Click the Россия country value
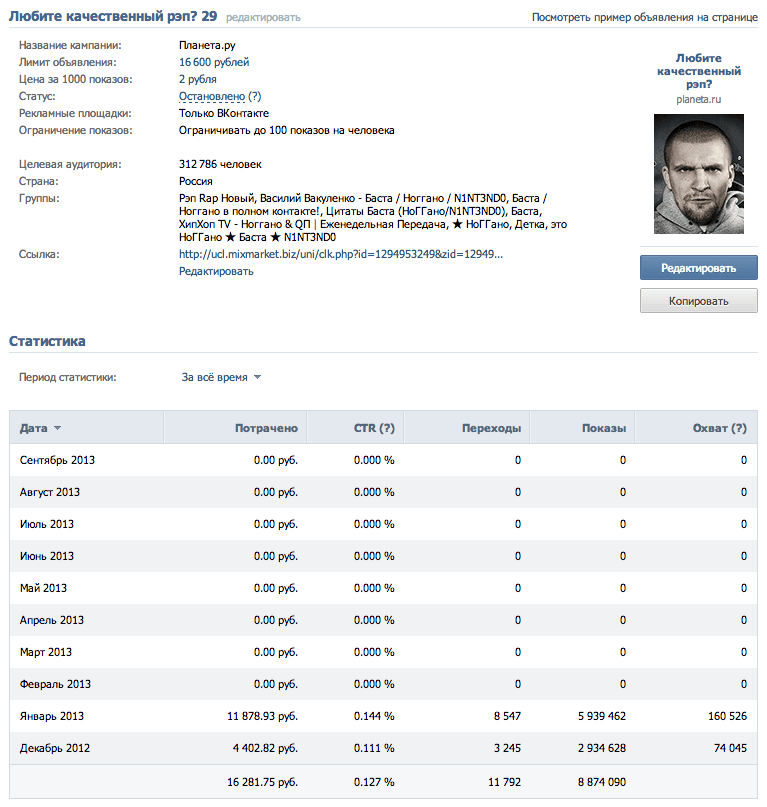The height and width of the screenshot is (807, 767). pyautogui.click(x=196, y=181)
